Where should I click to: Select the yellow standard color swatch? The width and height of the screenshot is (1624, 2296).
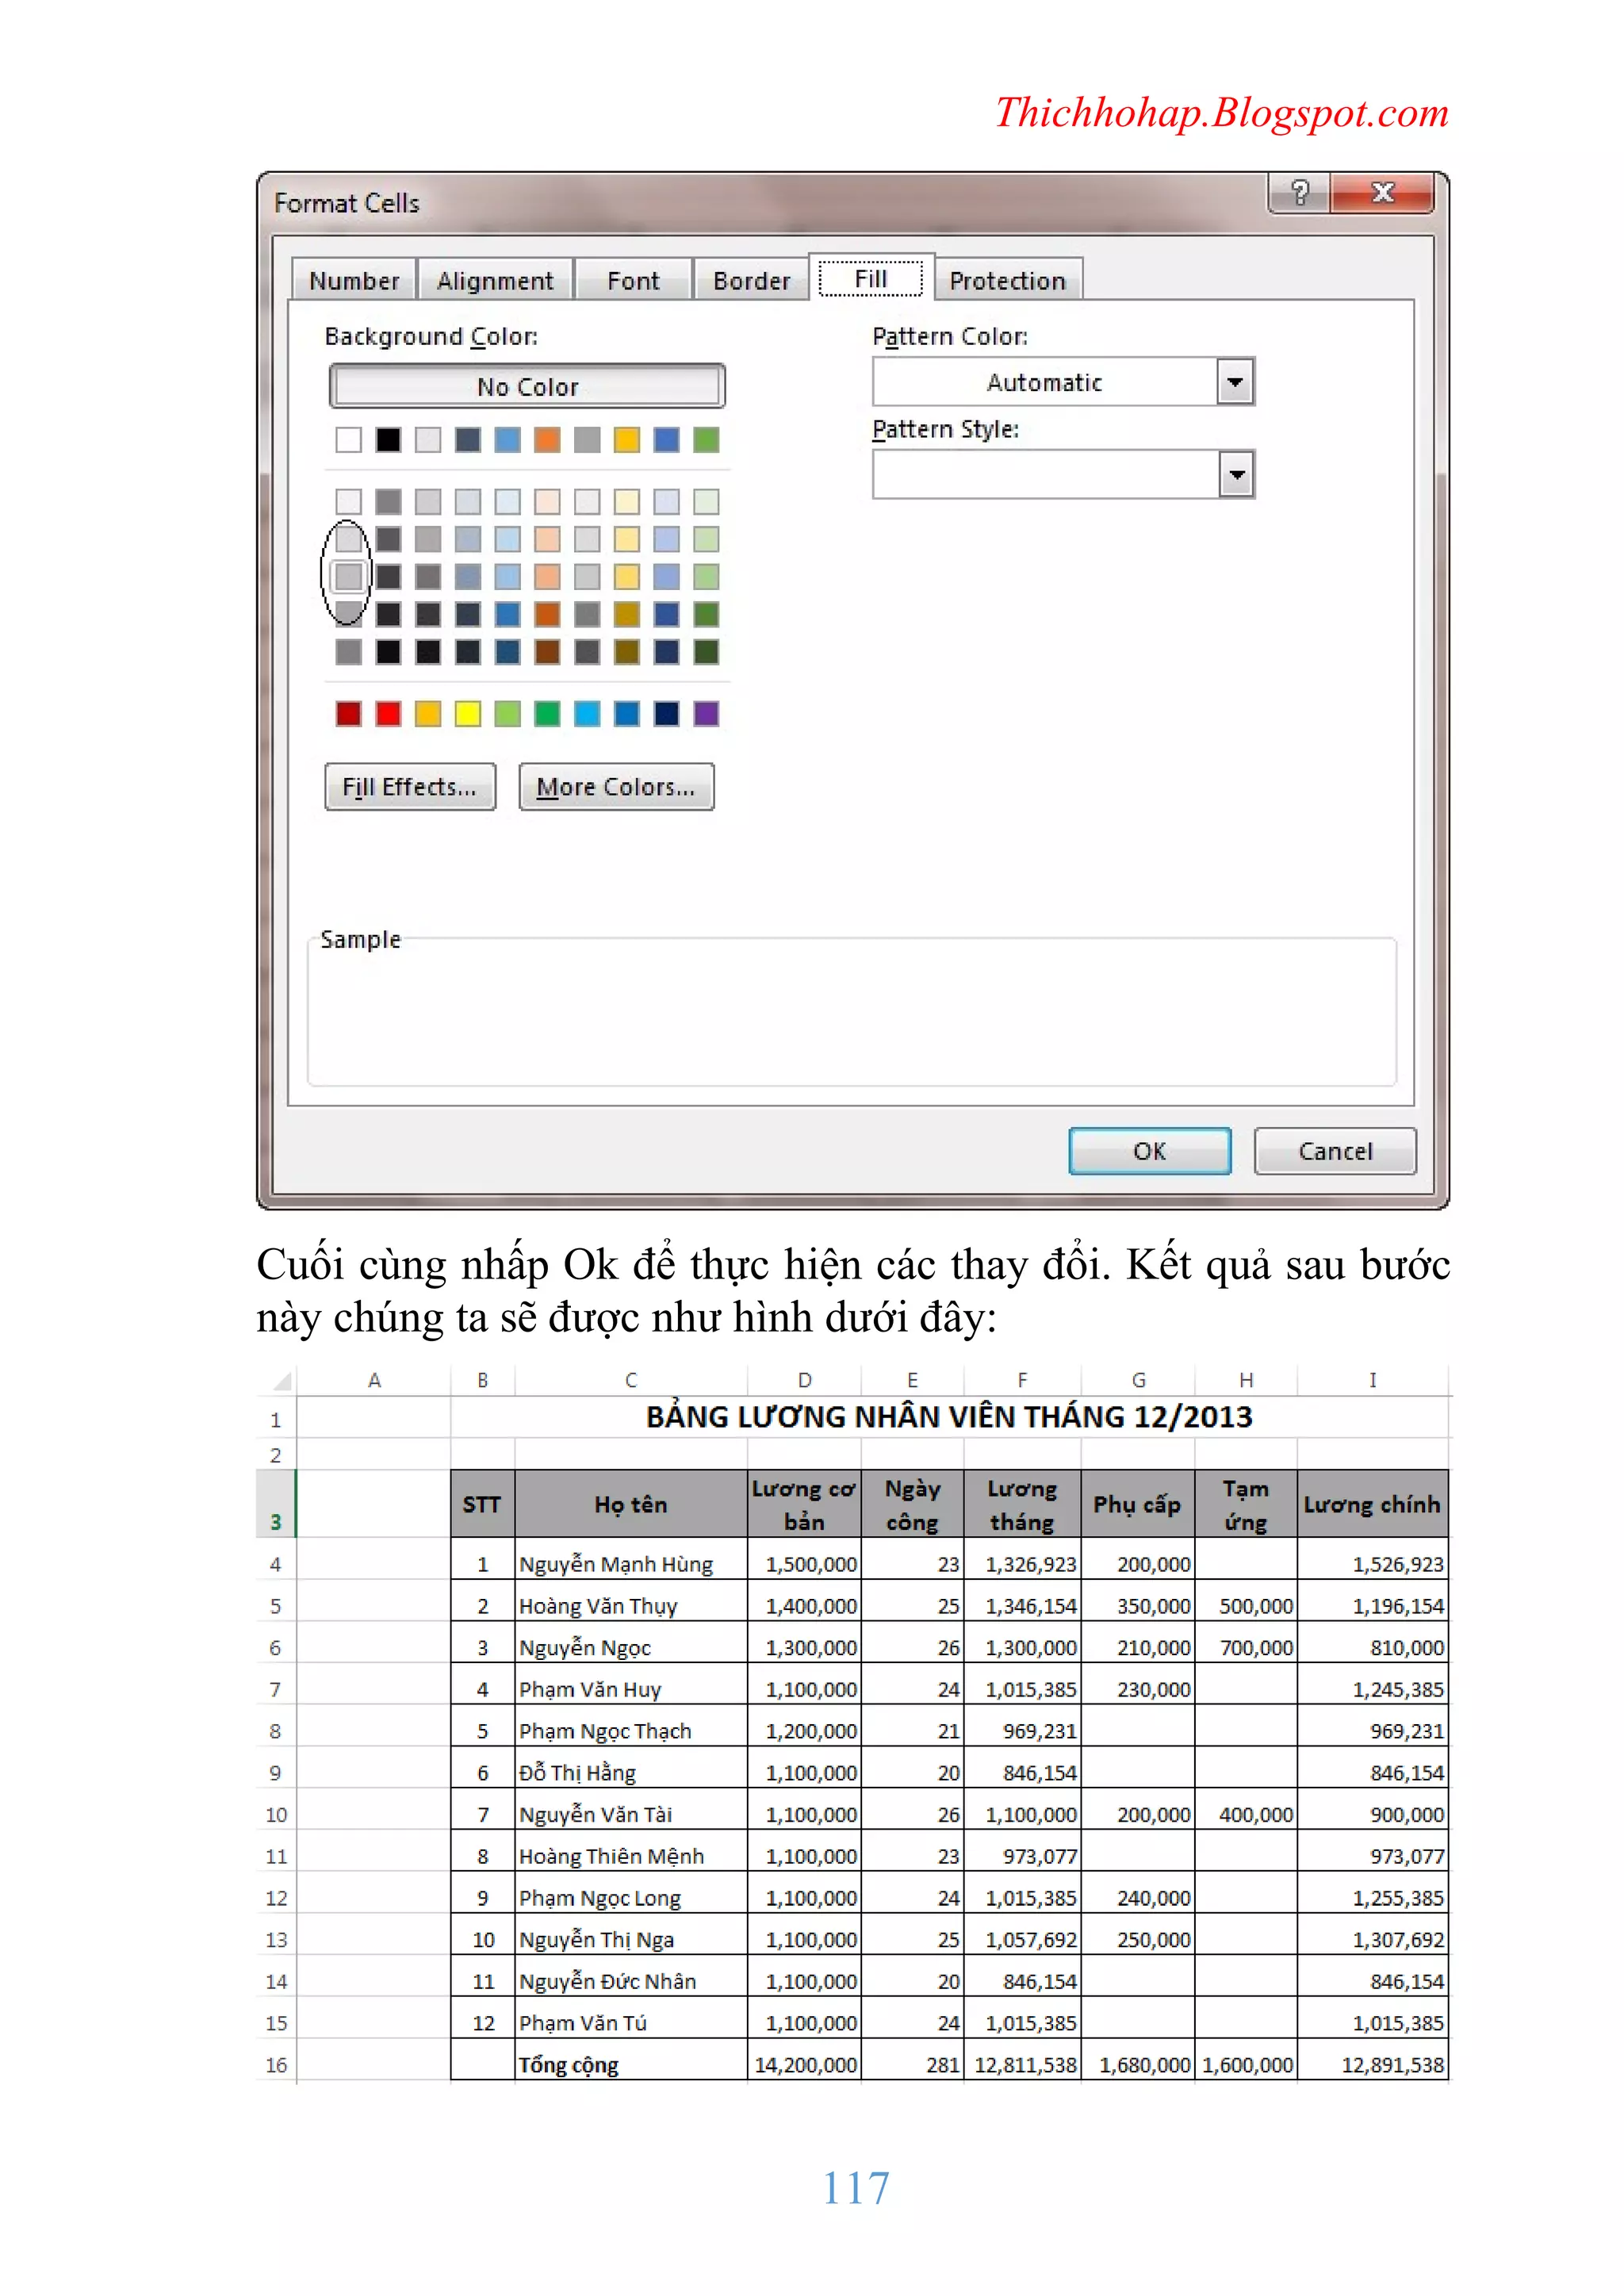468,714
